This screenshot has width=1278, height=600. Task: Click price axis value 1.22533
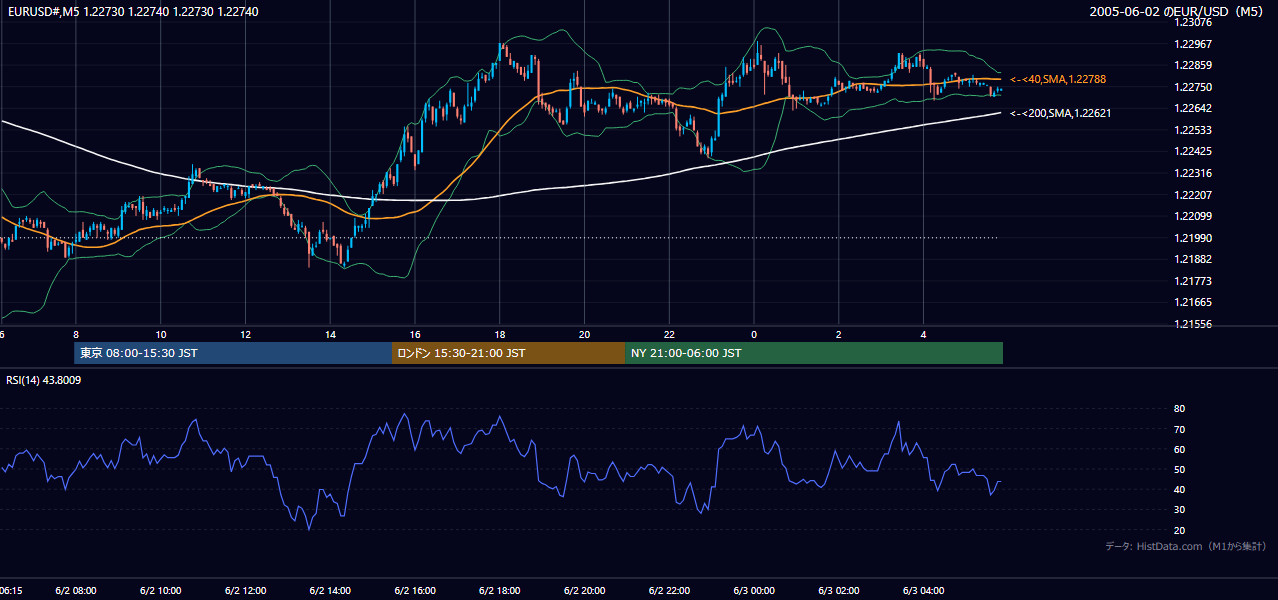tap(1191, 130)
